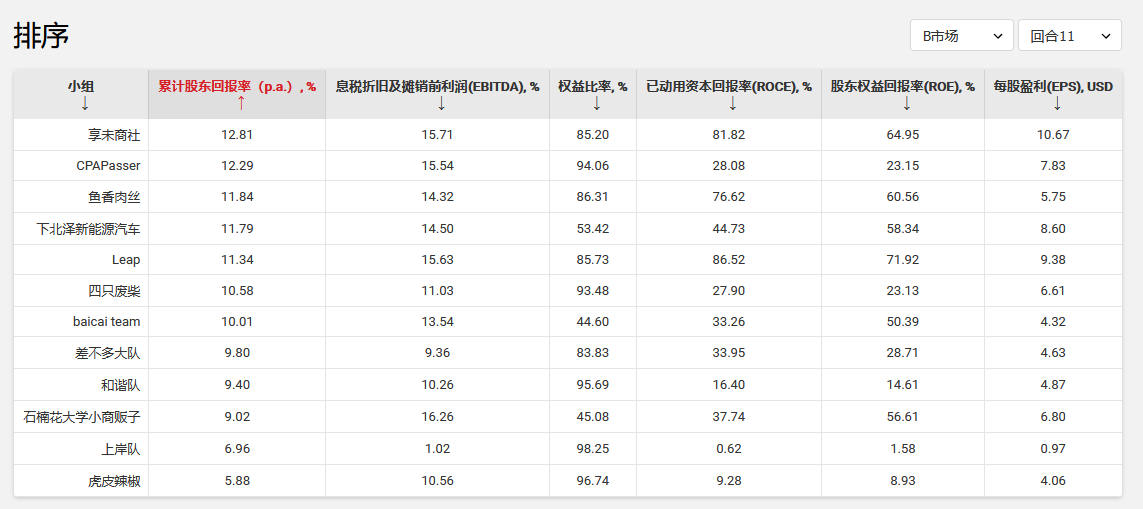Click the Leap team name cell
The image size is (1143, 509).
point(126,260)
